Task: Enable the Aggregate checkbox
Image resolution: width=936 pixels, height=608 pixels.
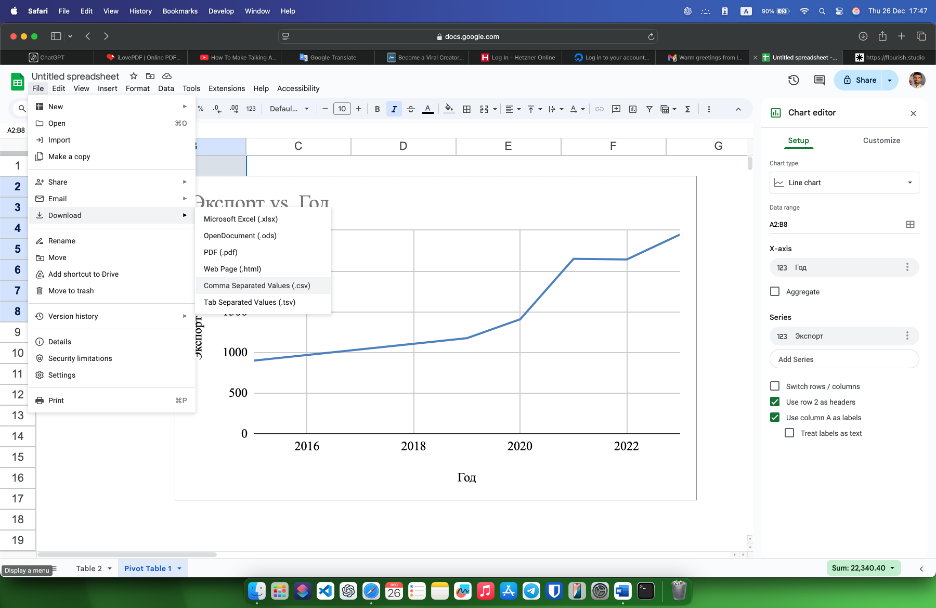Action: tap(775, 292)
